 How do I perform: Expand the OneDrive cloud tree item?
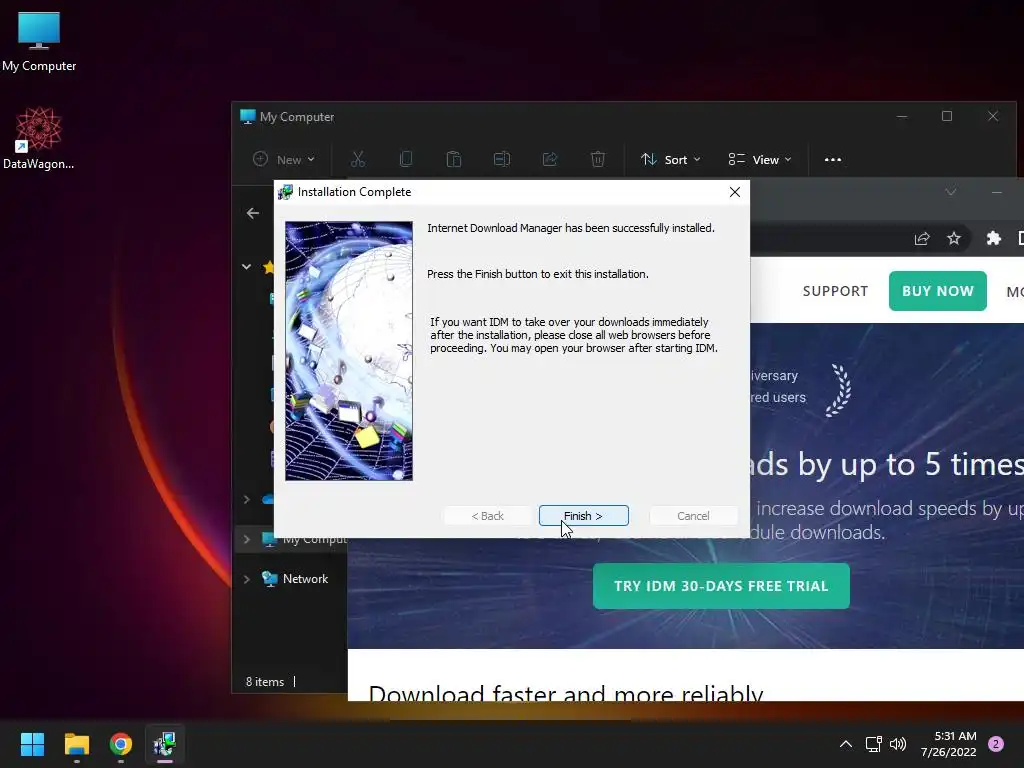point(246,499)
